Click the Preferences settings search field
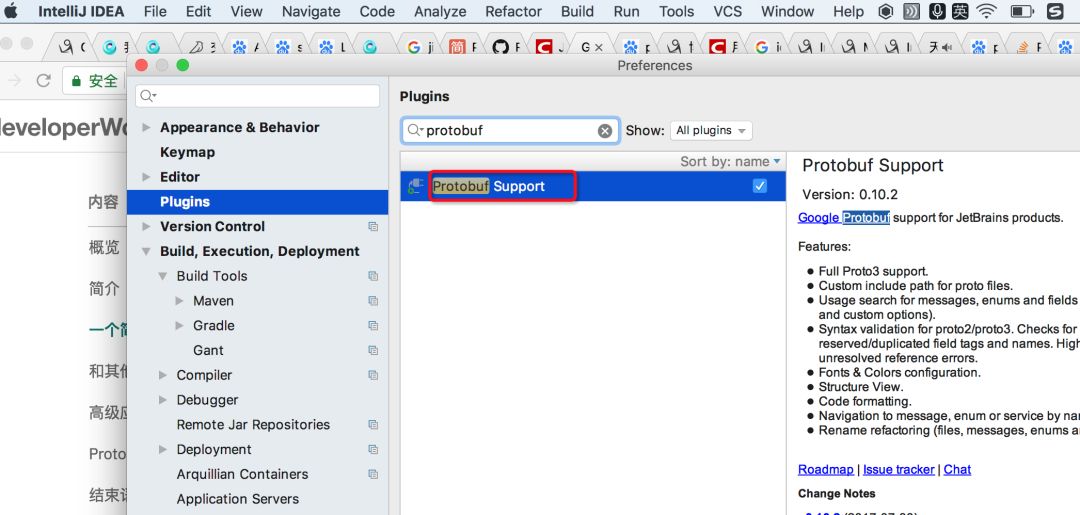This screenshot has height=515, width=1080. [x=258, y=96]
